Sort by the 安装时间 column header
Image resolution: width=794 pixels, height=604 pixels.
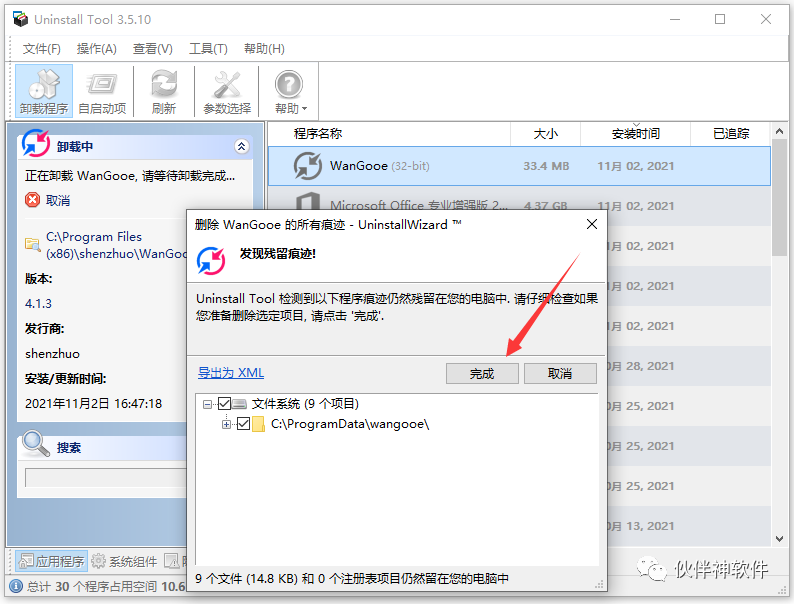coord(636,134)
